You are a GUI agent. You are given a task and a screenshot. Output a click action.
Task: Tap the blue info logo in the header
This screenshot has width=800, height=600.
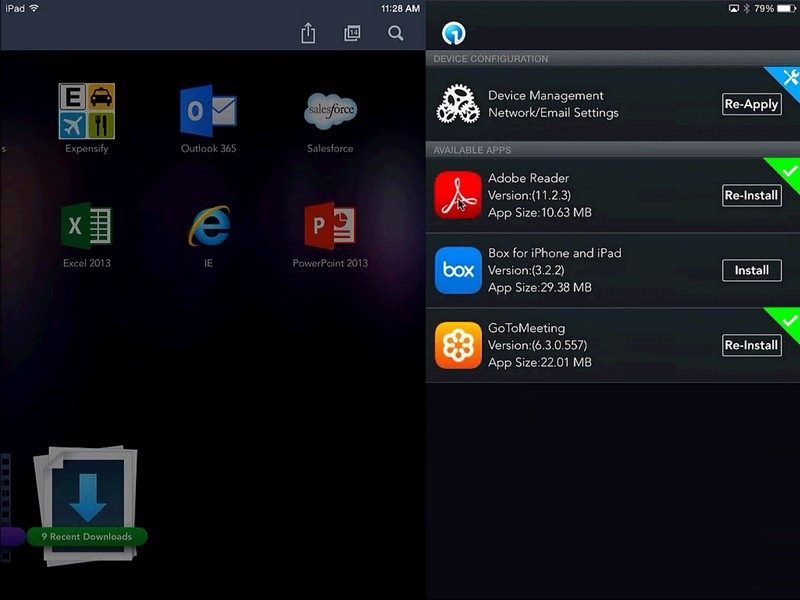454,34
